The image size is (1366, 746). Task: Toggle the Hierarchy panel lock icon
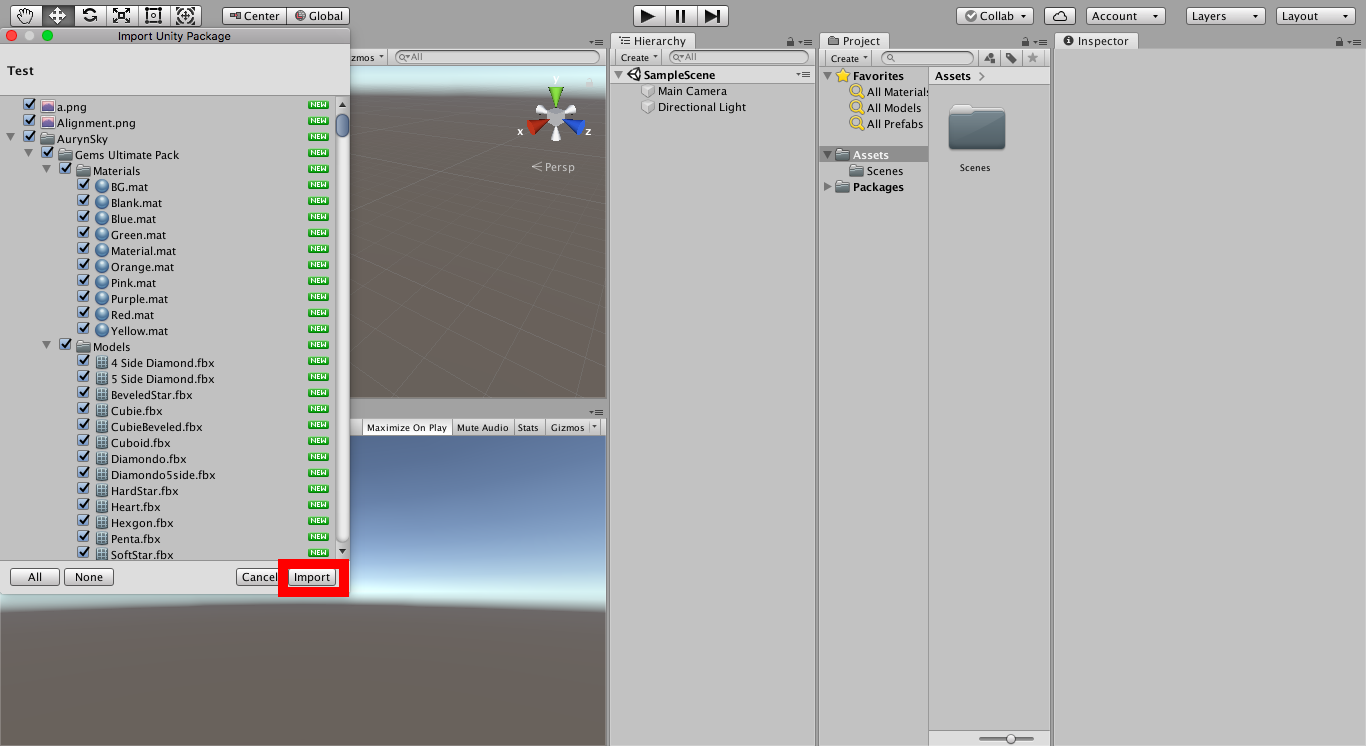click(x=791, y=42)
